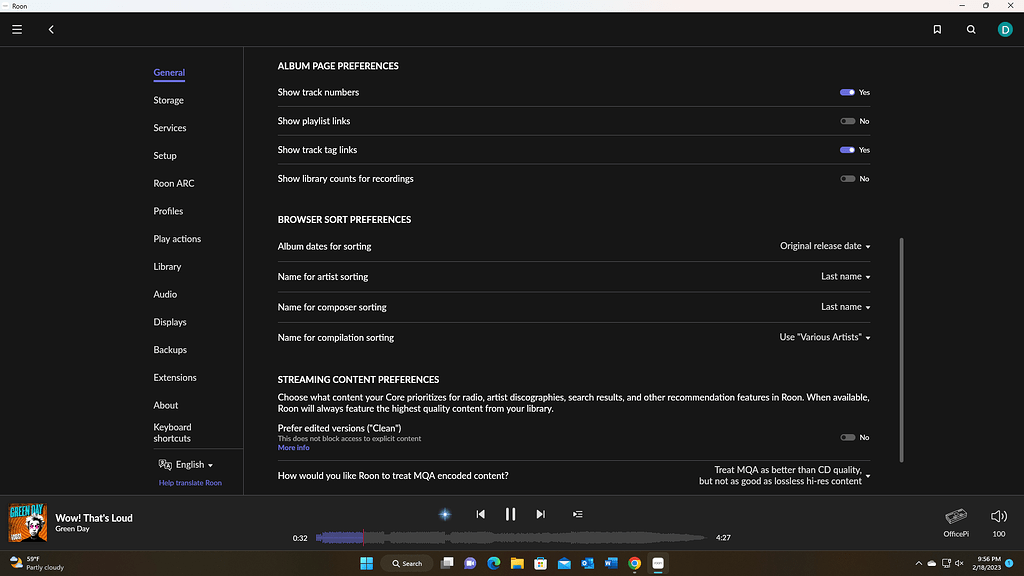Open Roon search
This screenshot has width=1024, height=576.
971,29
